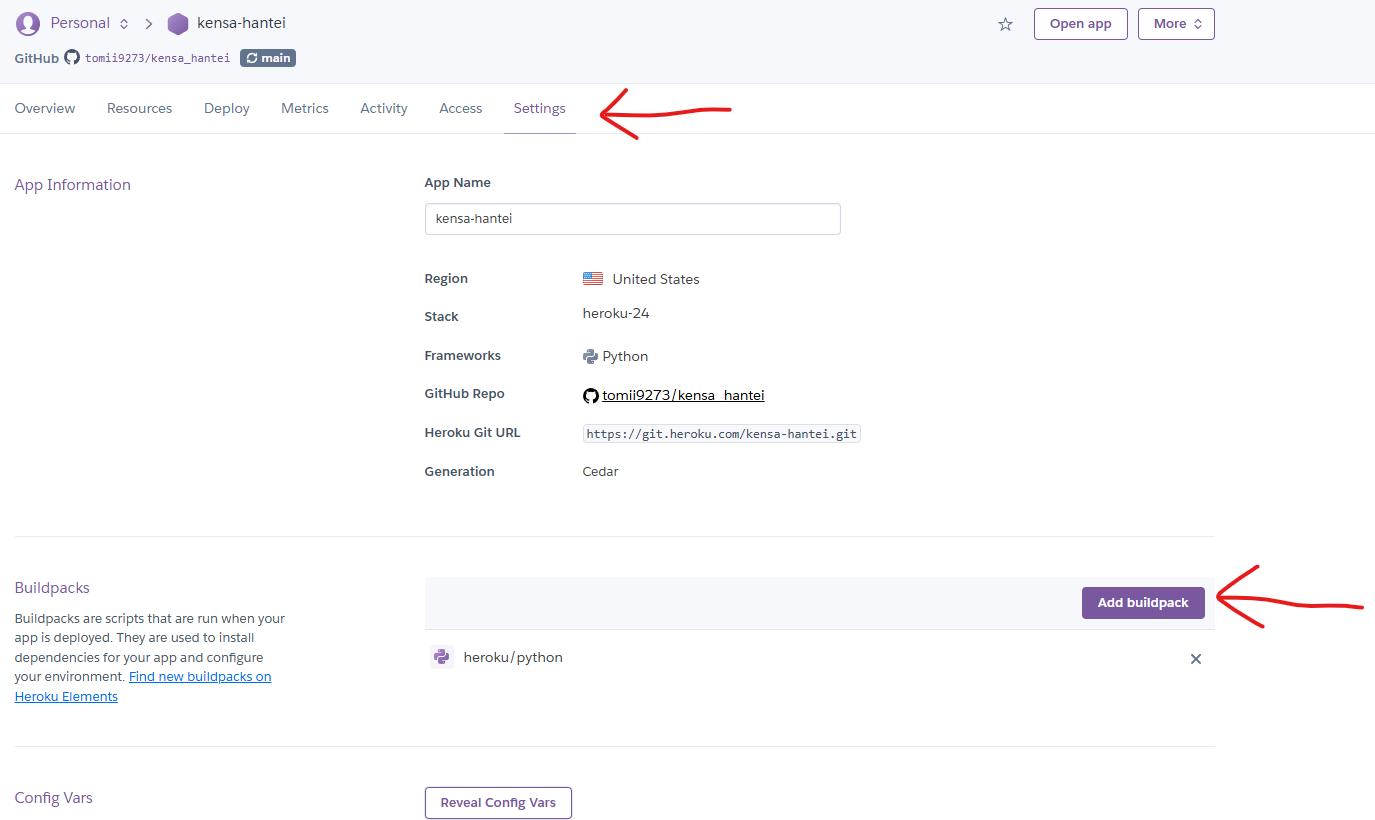Click the United States region text

click(656, 279)
